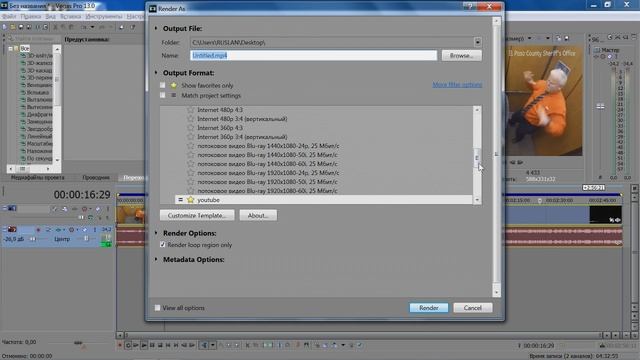Toggle favorite star for Internet 480p 4:3
This screenshot has width=640, height=360.
(x=191, y=110)
